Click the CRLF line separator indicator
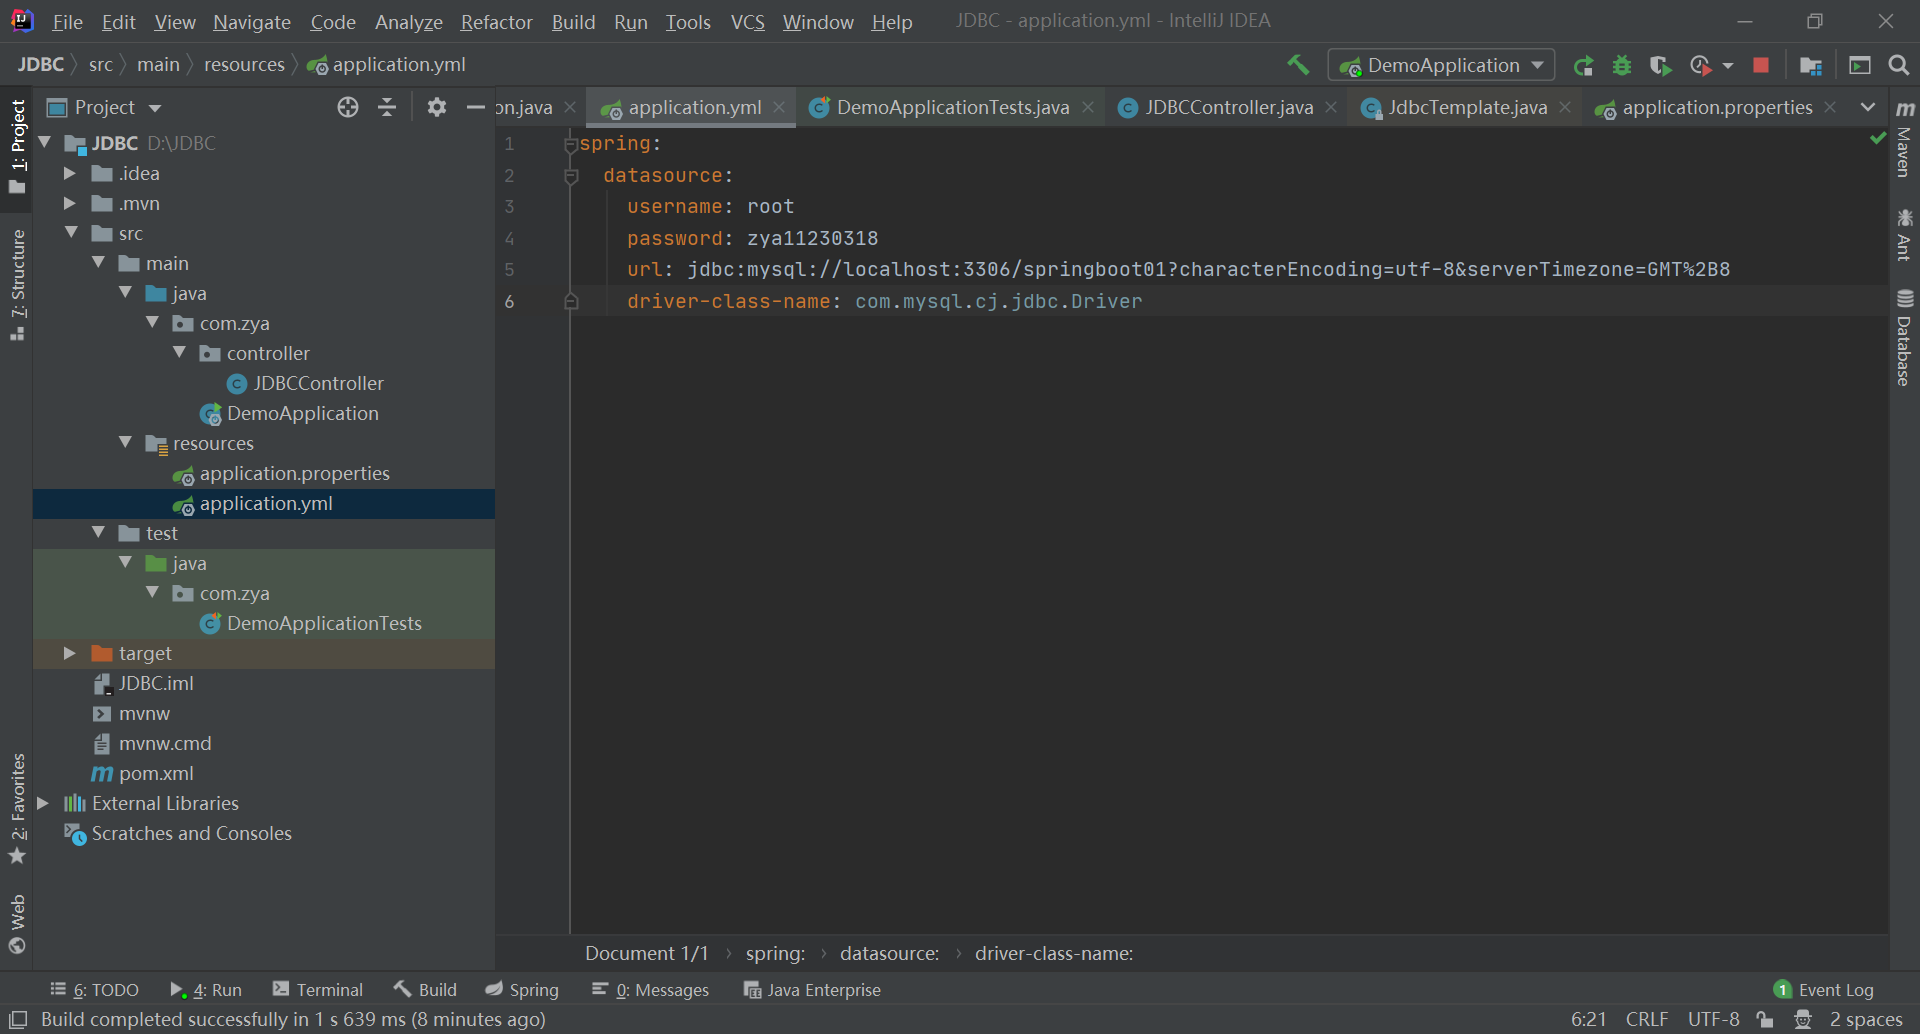 coord(1646,1019)
